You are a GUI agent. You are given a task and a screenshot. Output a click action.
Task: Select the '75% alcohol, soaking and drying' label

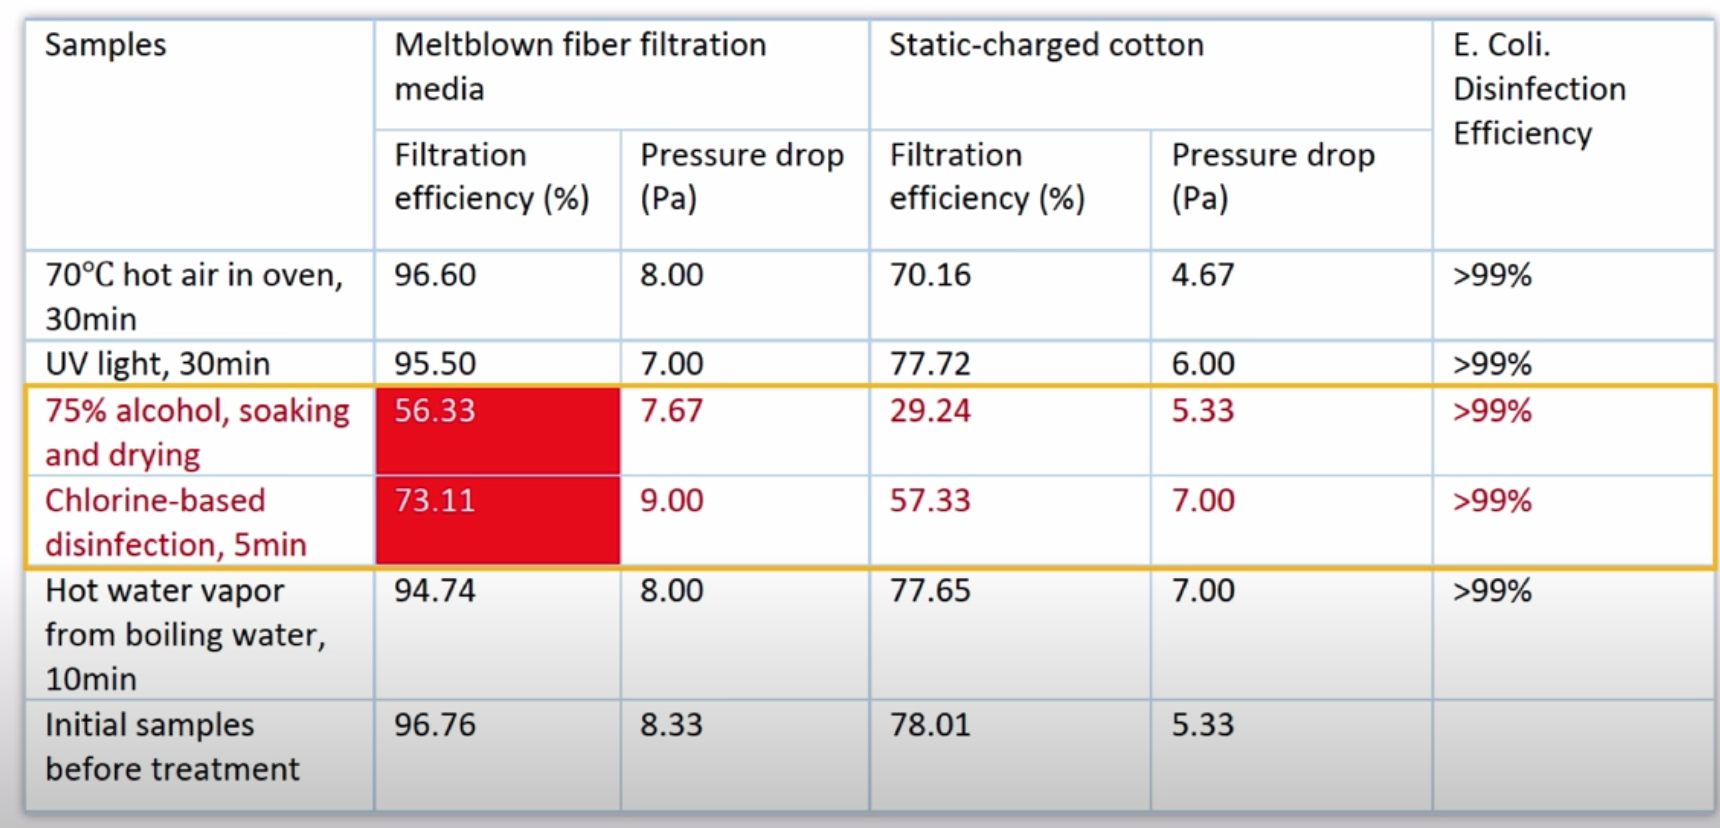(x=197, y=432)
